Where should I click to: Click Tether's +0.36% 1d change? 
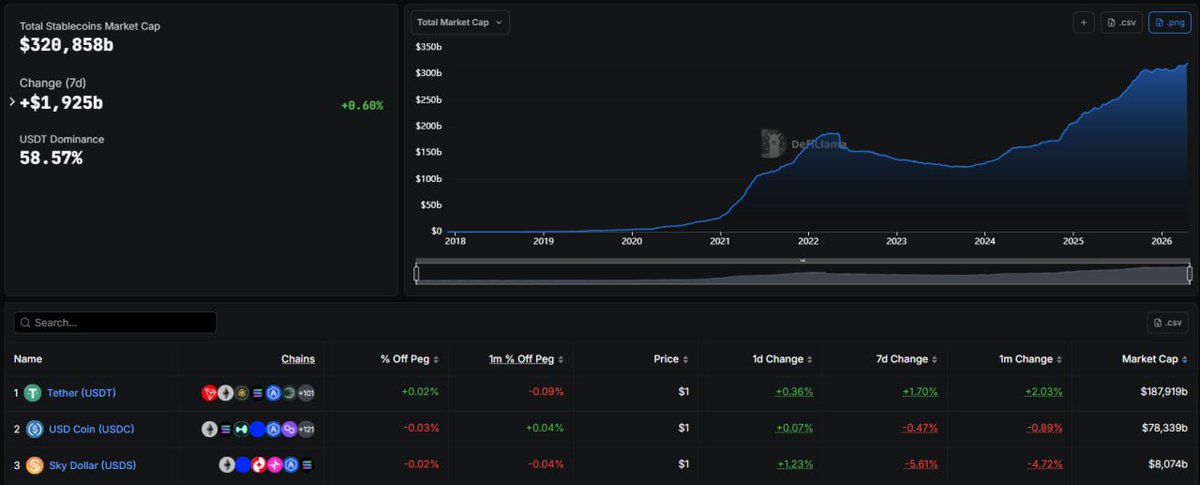(794, 392)
